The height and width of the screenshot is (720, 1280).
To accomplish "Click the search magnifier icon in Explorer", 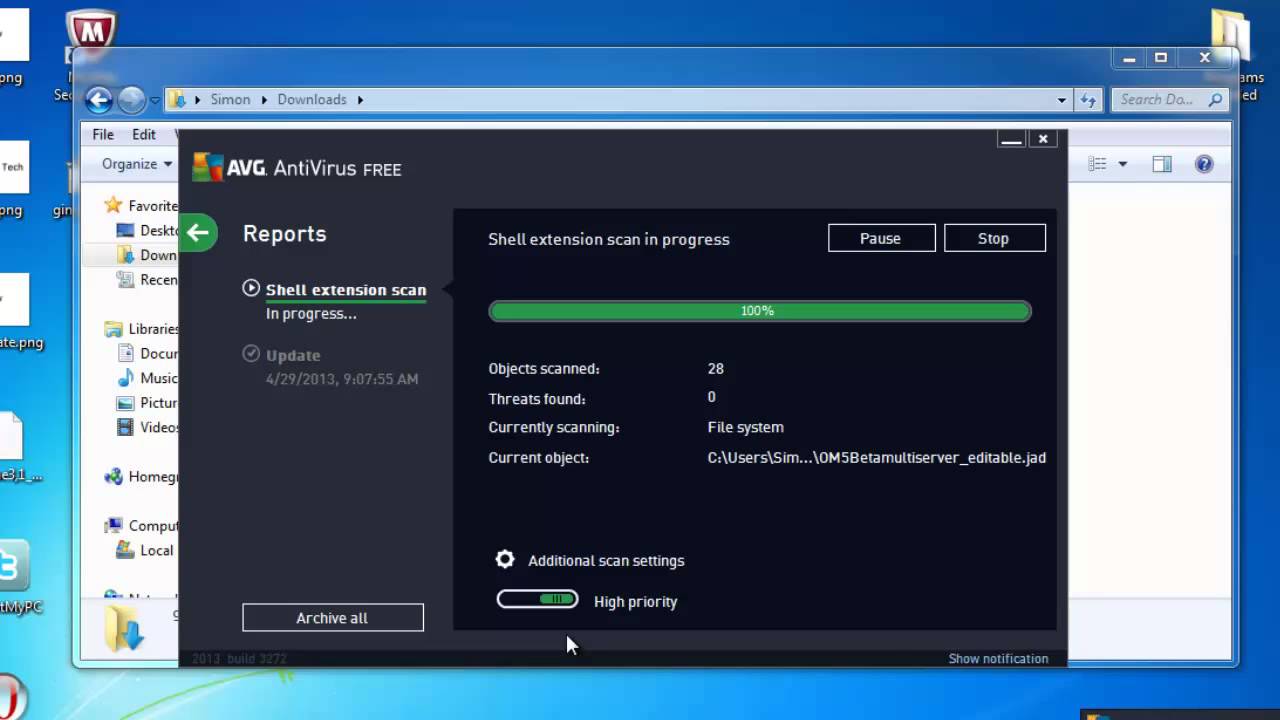I will point(1216,99).
